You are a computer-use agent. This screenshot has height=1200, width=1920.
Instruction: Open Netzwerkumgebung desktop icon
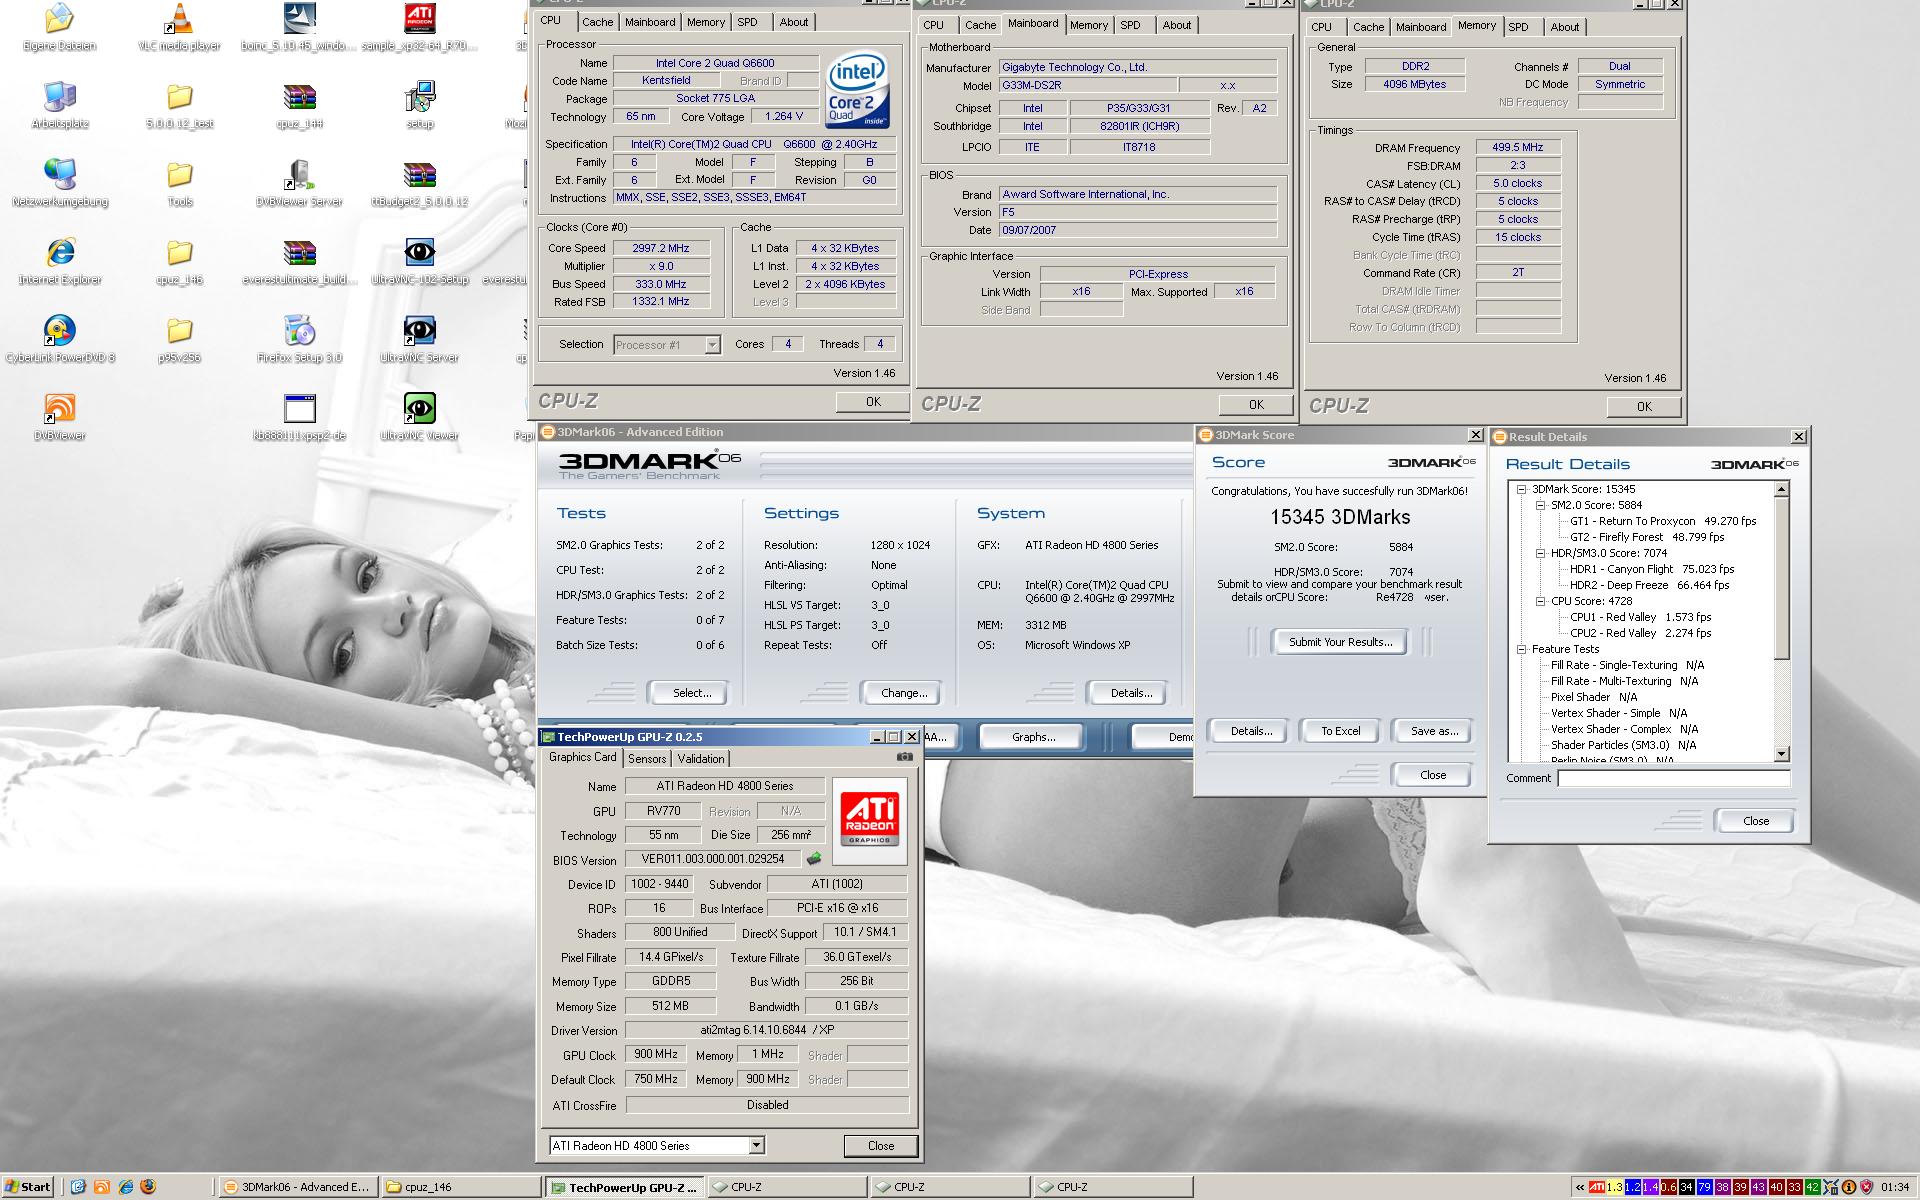point(60,183)
